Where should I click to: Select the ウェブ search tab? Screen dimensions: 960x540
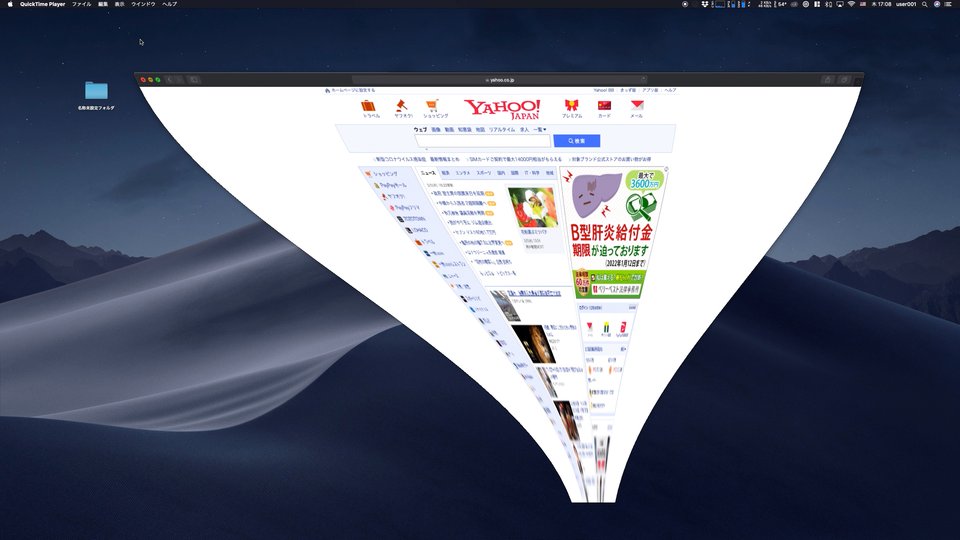(x=420, y=130)
